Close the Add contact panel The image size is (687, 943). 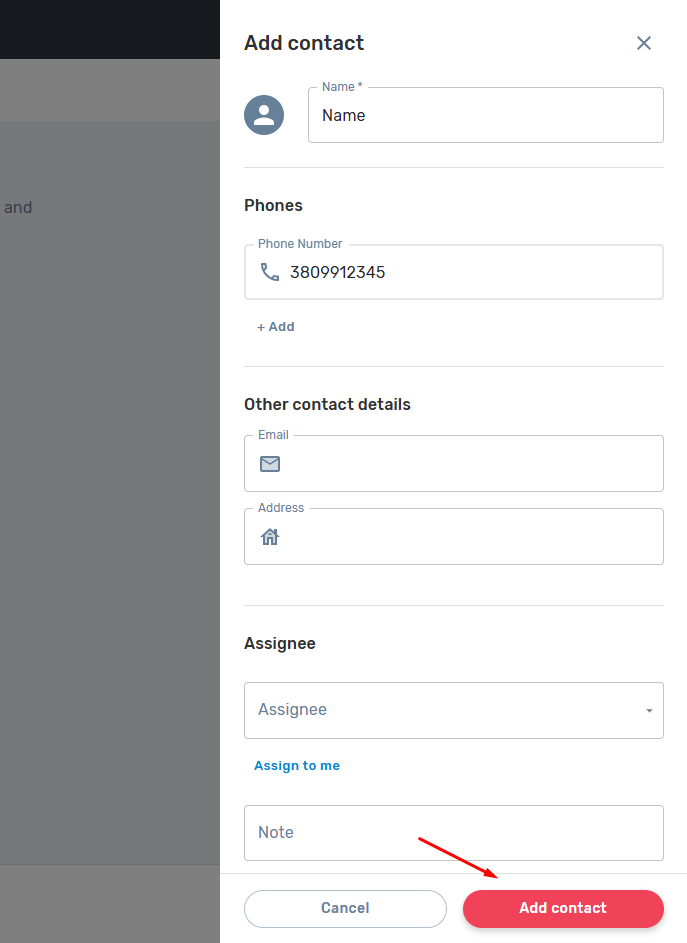coord(644,43)
